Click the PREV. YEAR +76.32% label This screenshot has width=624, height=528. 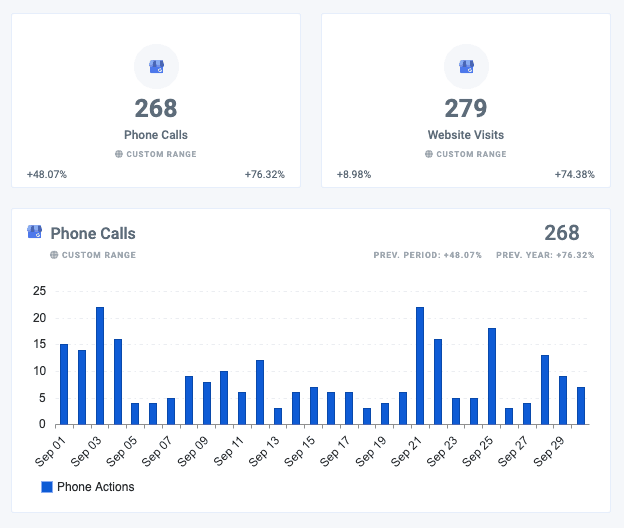point(545,255)
